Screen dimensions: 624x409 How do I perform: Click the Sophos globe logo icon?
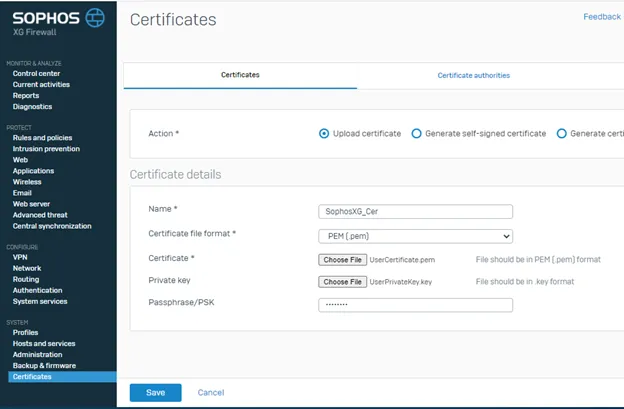[94, 17]
